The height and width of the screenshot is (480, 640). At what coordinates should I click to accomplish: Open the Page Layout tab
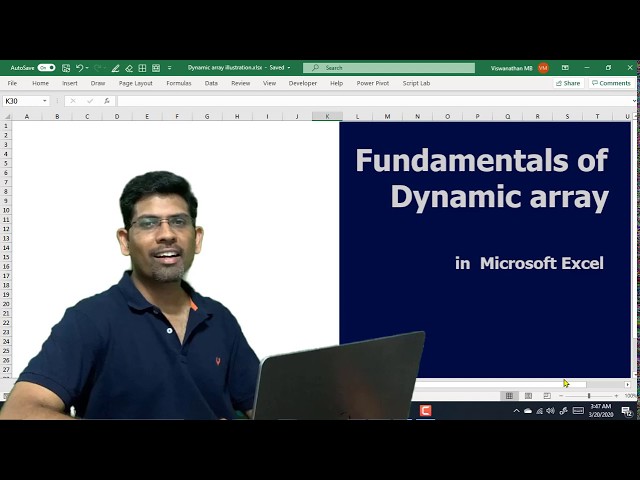coord(136,83)
